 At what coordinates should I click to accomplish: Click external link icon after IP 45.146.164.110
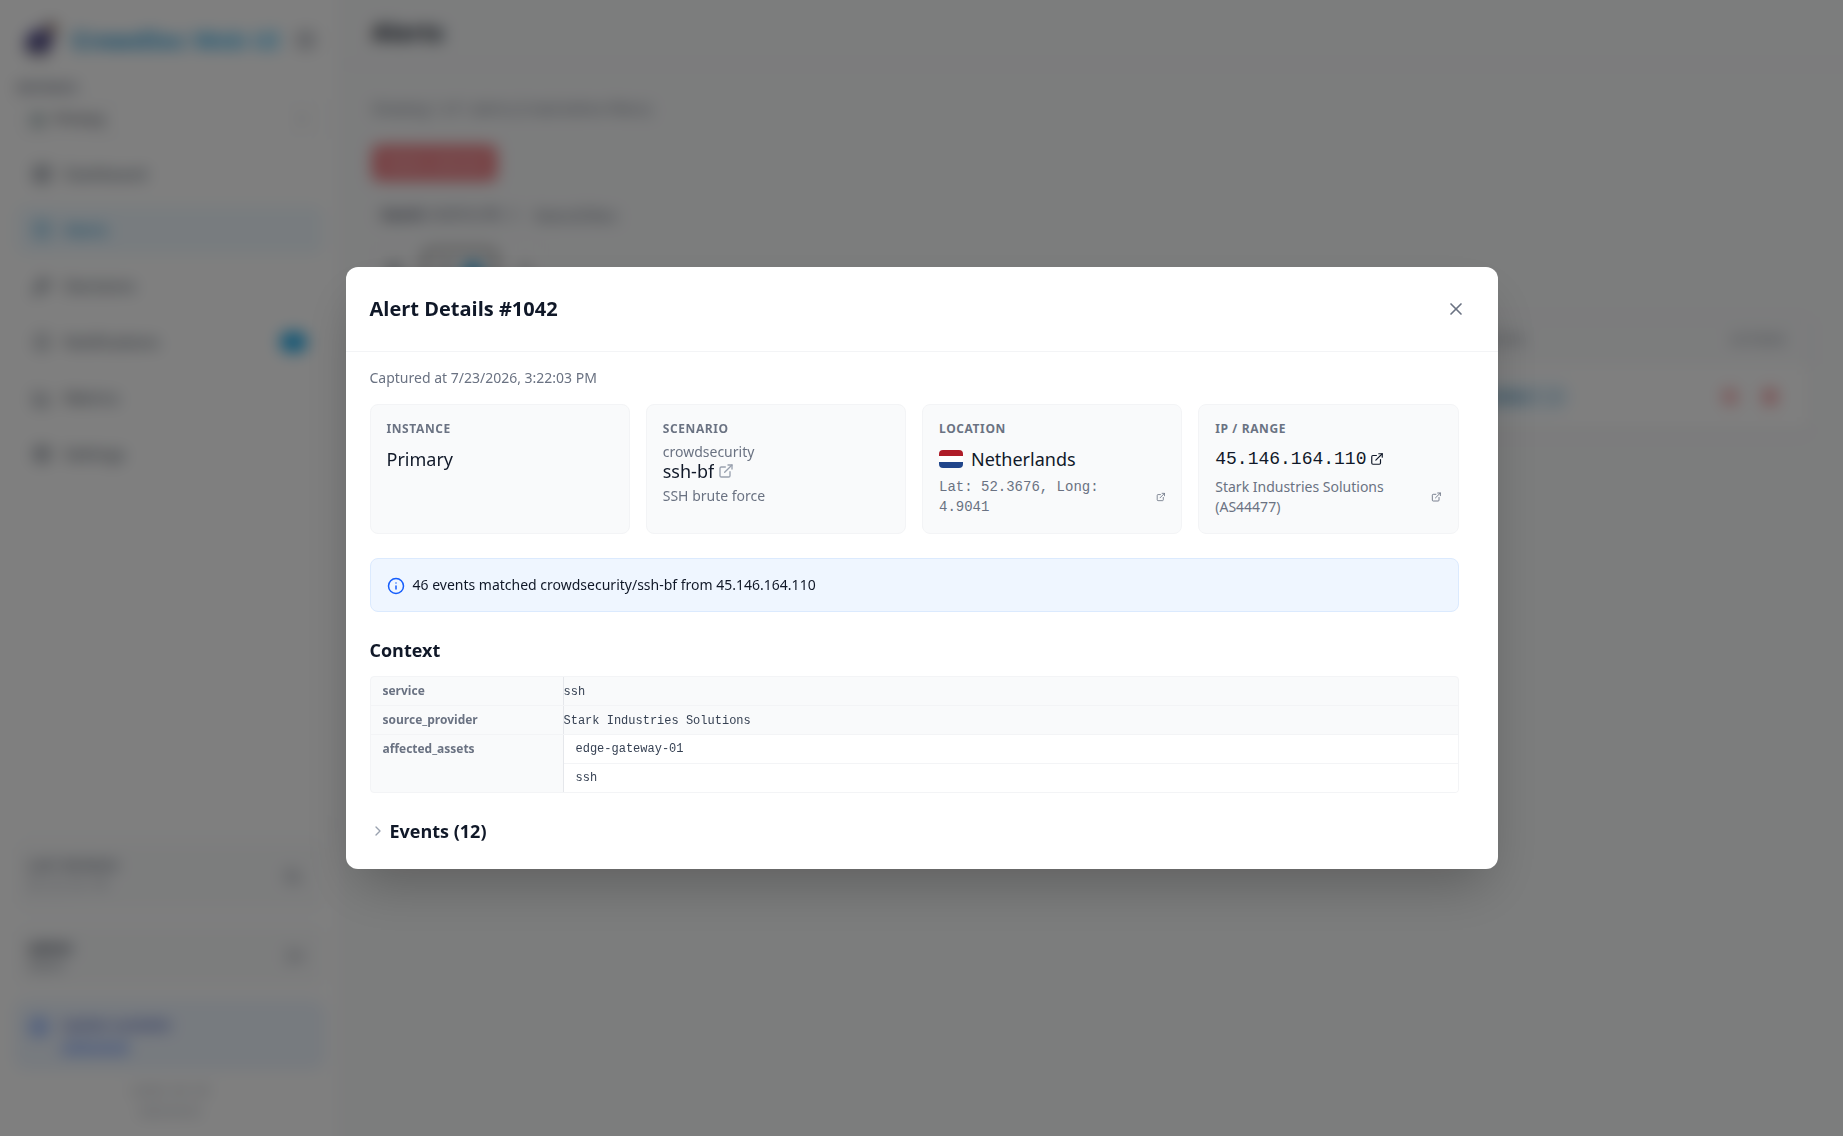pyautogui.click(x=1377, y=459)
